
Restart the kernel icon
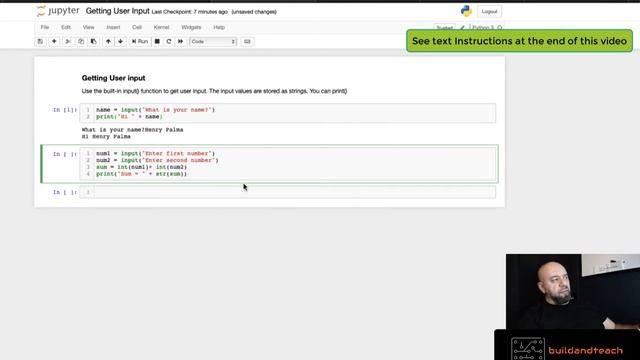tap(169, 42)
